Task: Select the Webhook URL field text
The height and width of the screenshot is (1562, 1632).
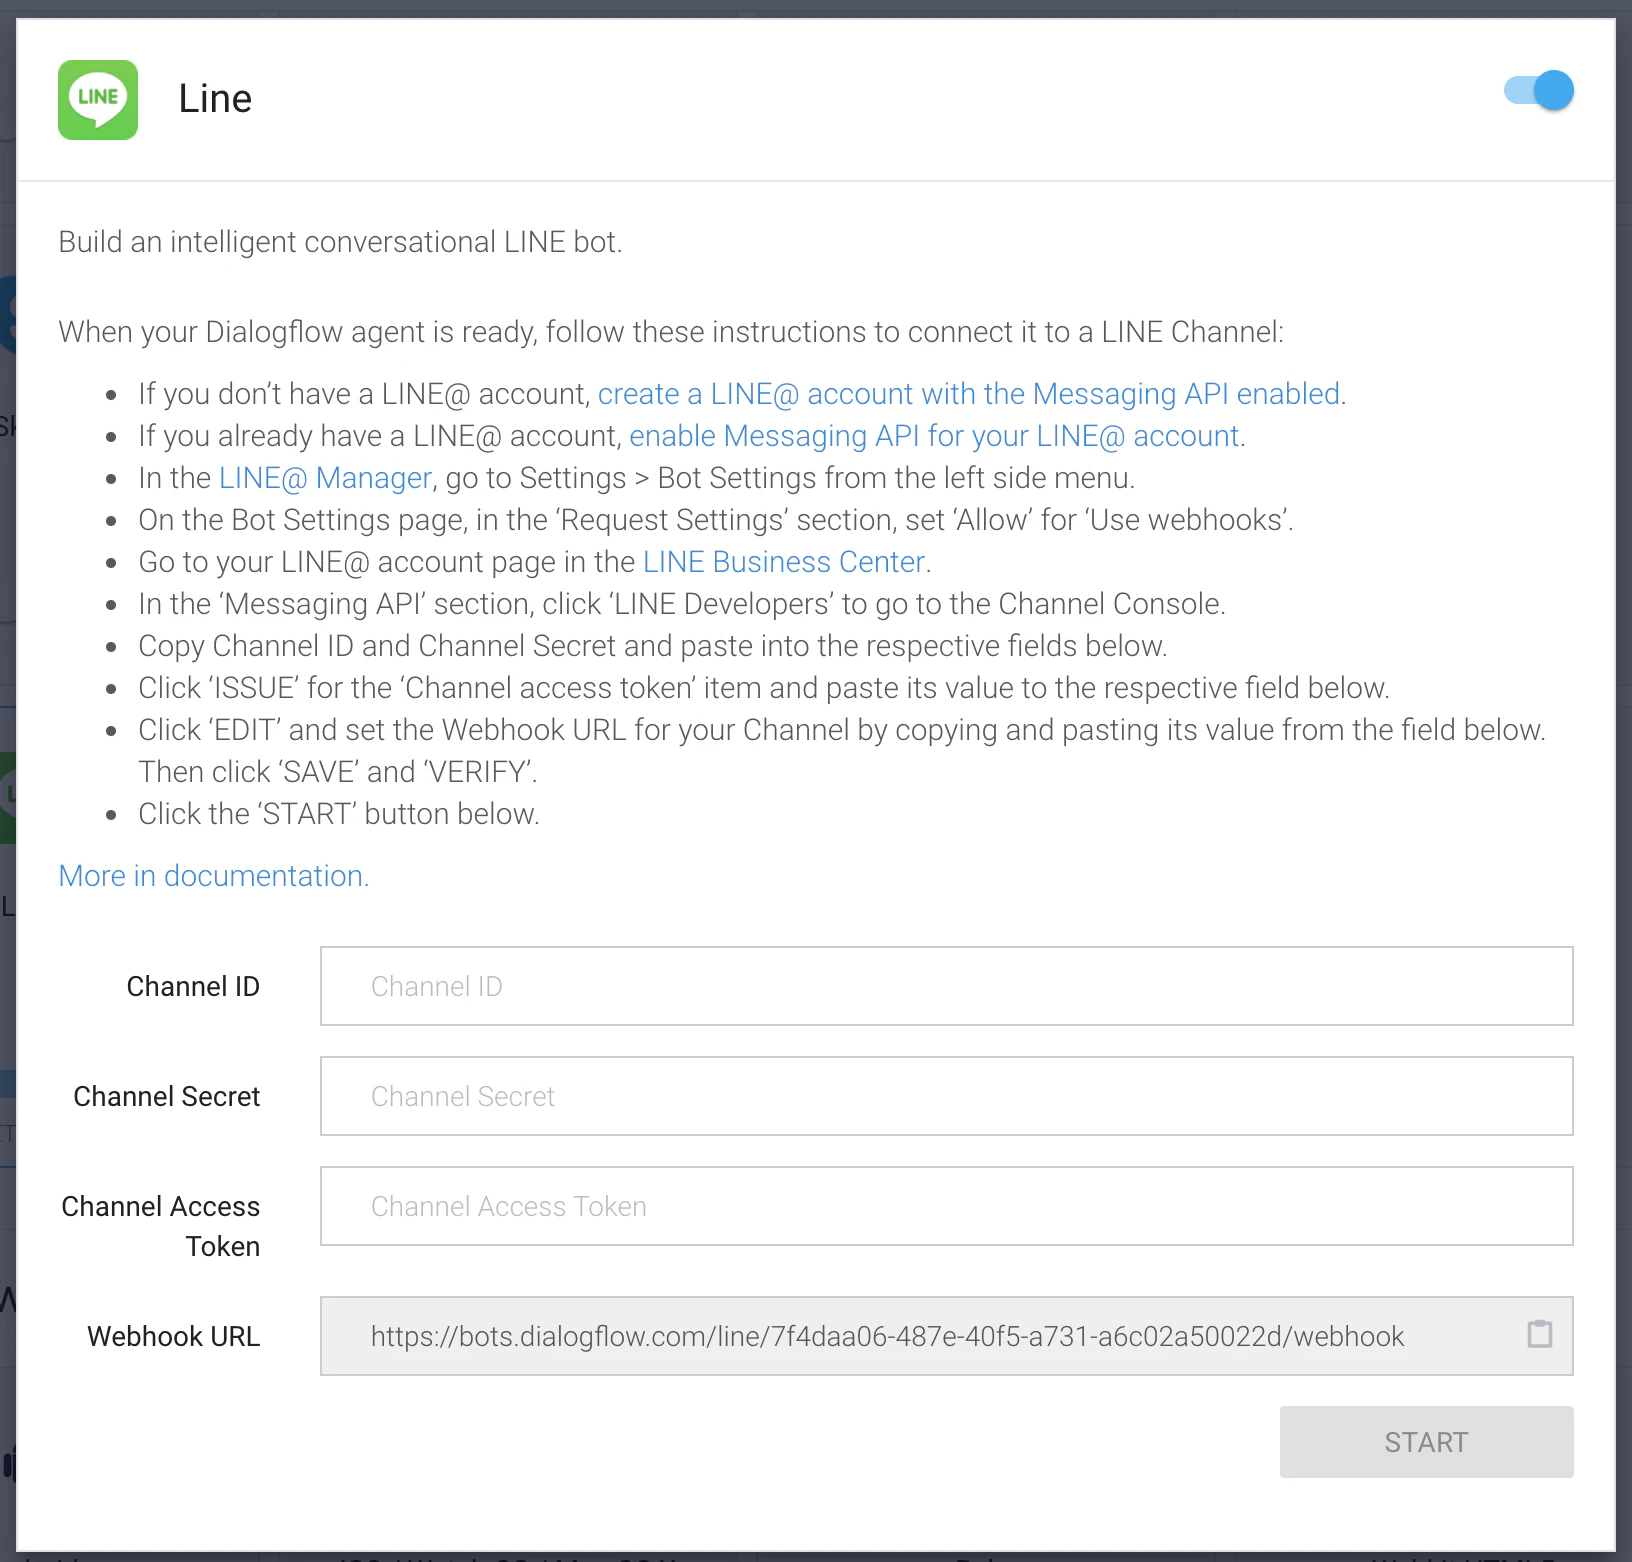Action: (x=887, y=1336)
